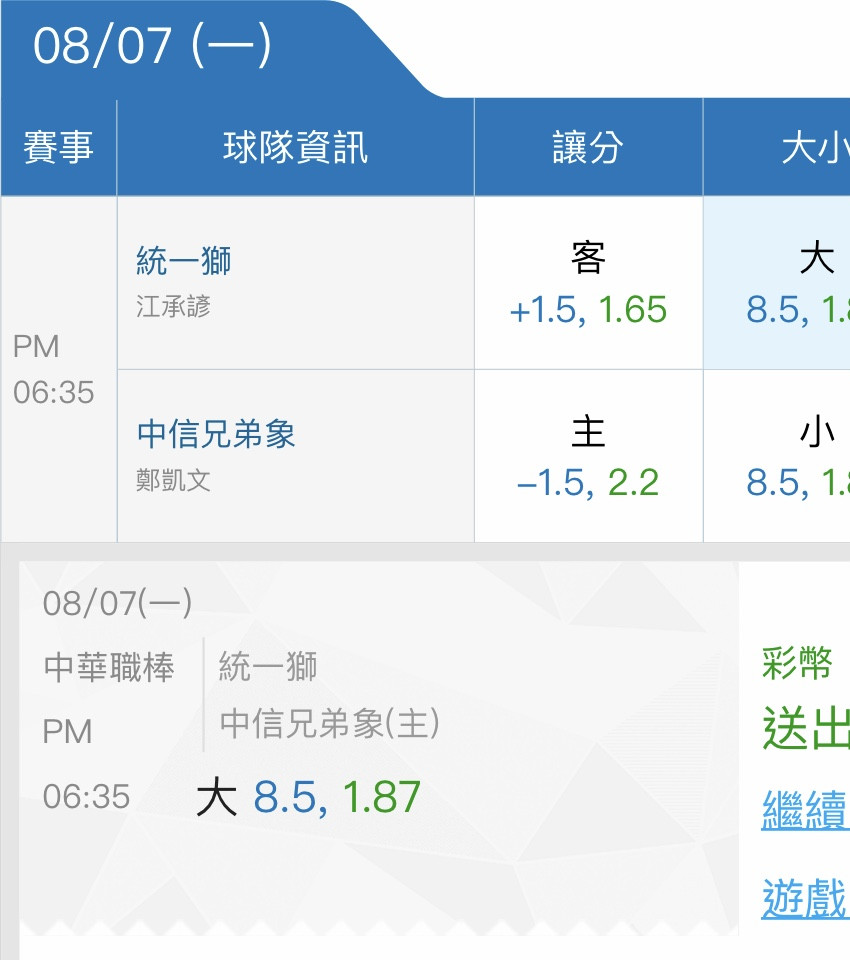Select the 主 -1.5, 2.2 handicap odds
850x960 pixels.
[x=589, y=456]
